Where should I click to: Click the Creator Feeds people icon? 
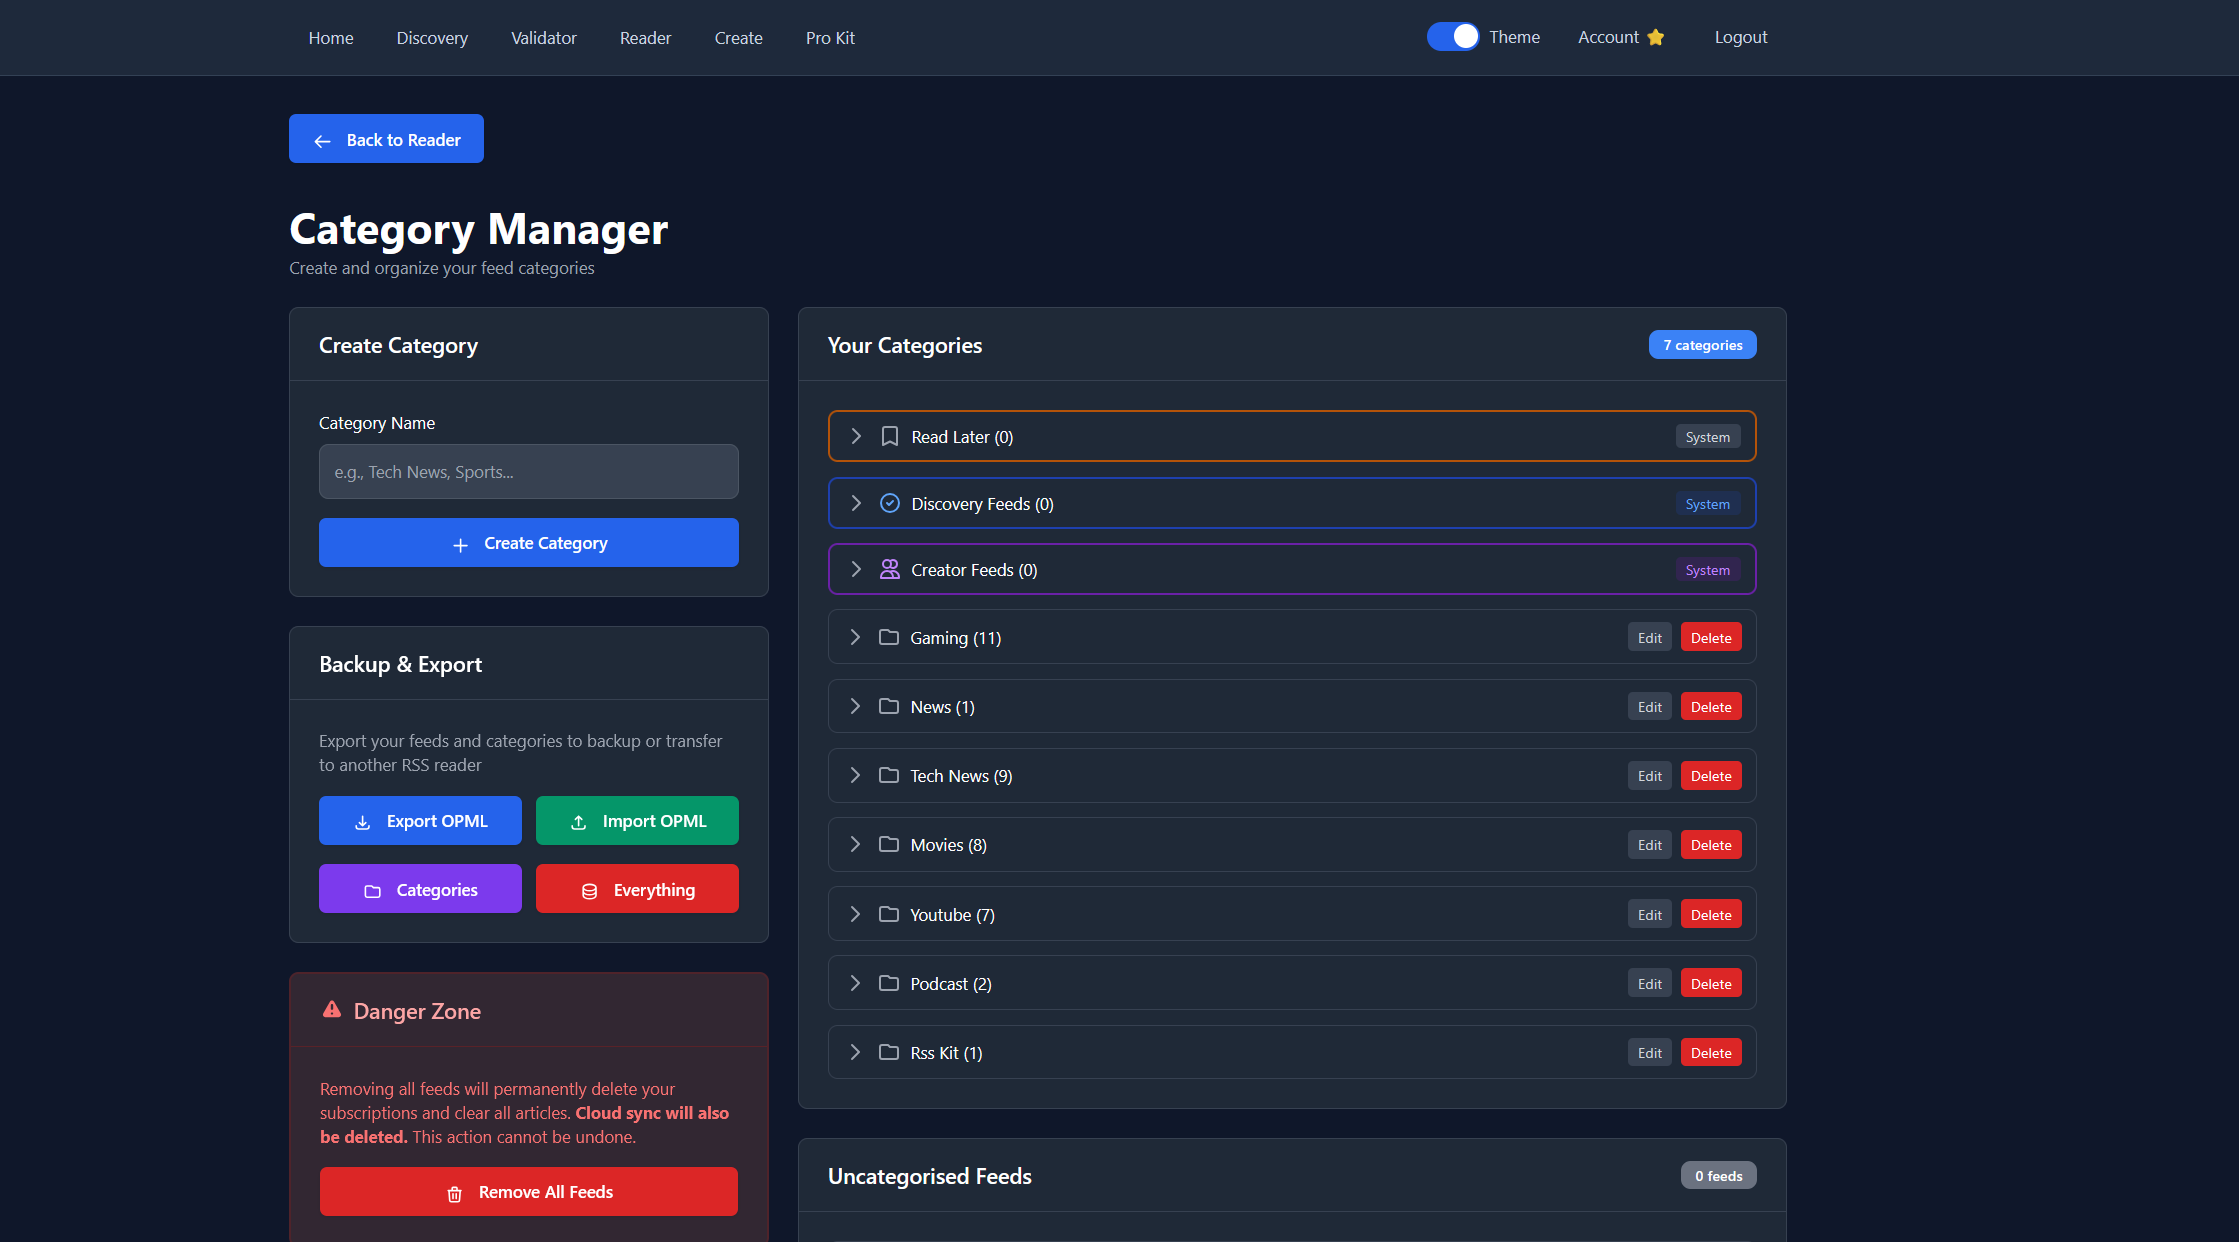[x=890, y=569]
